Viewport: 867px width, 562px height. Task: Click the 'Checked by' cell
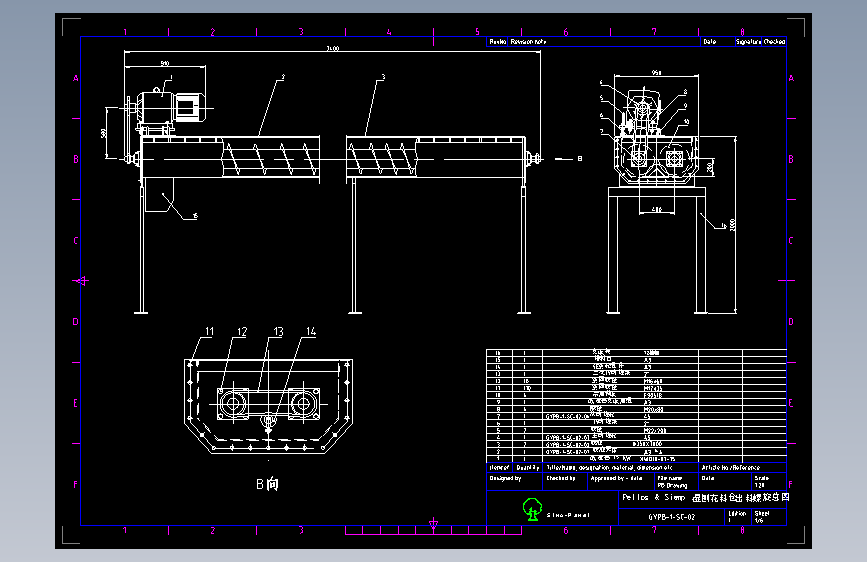[x=565, y=482]
